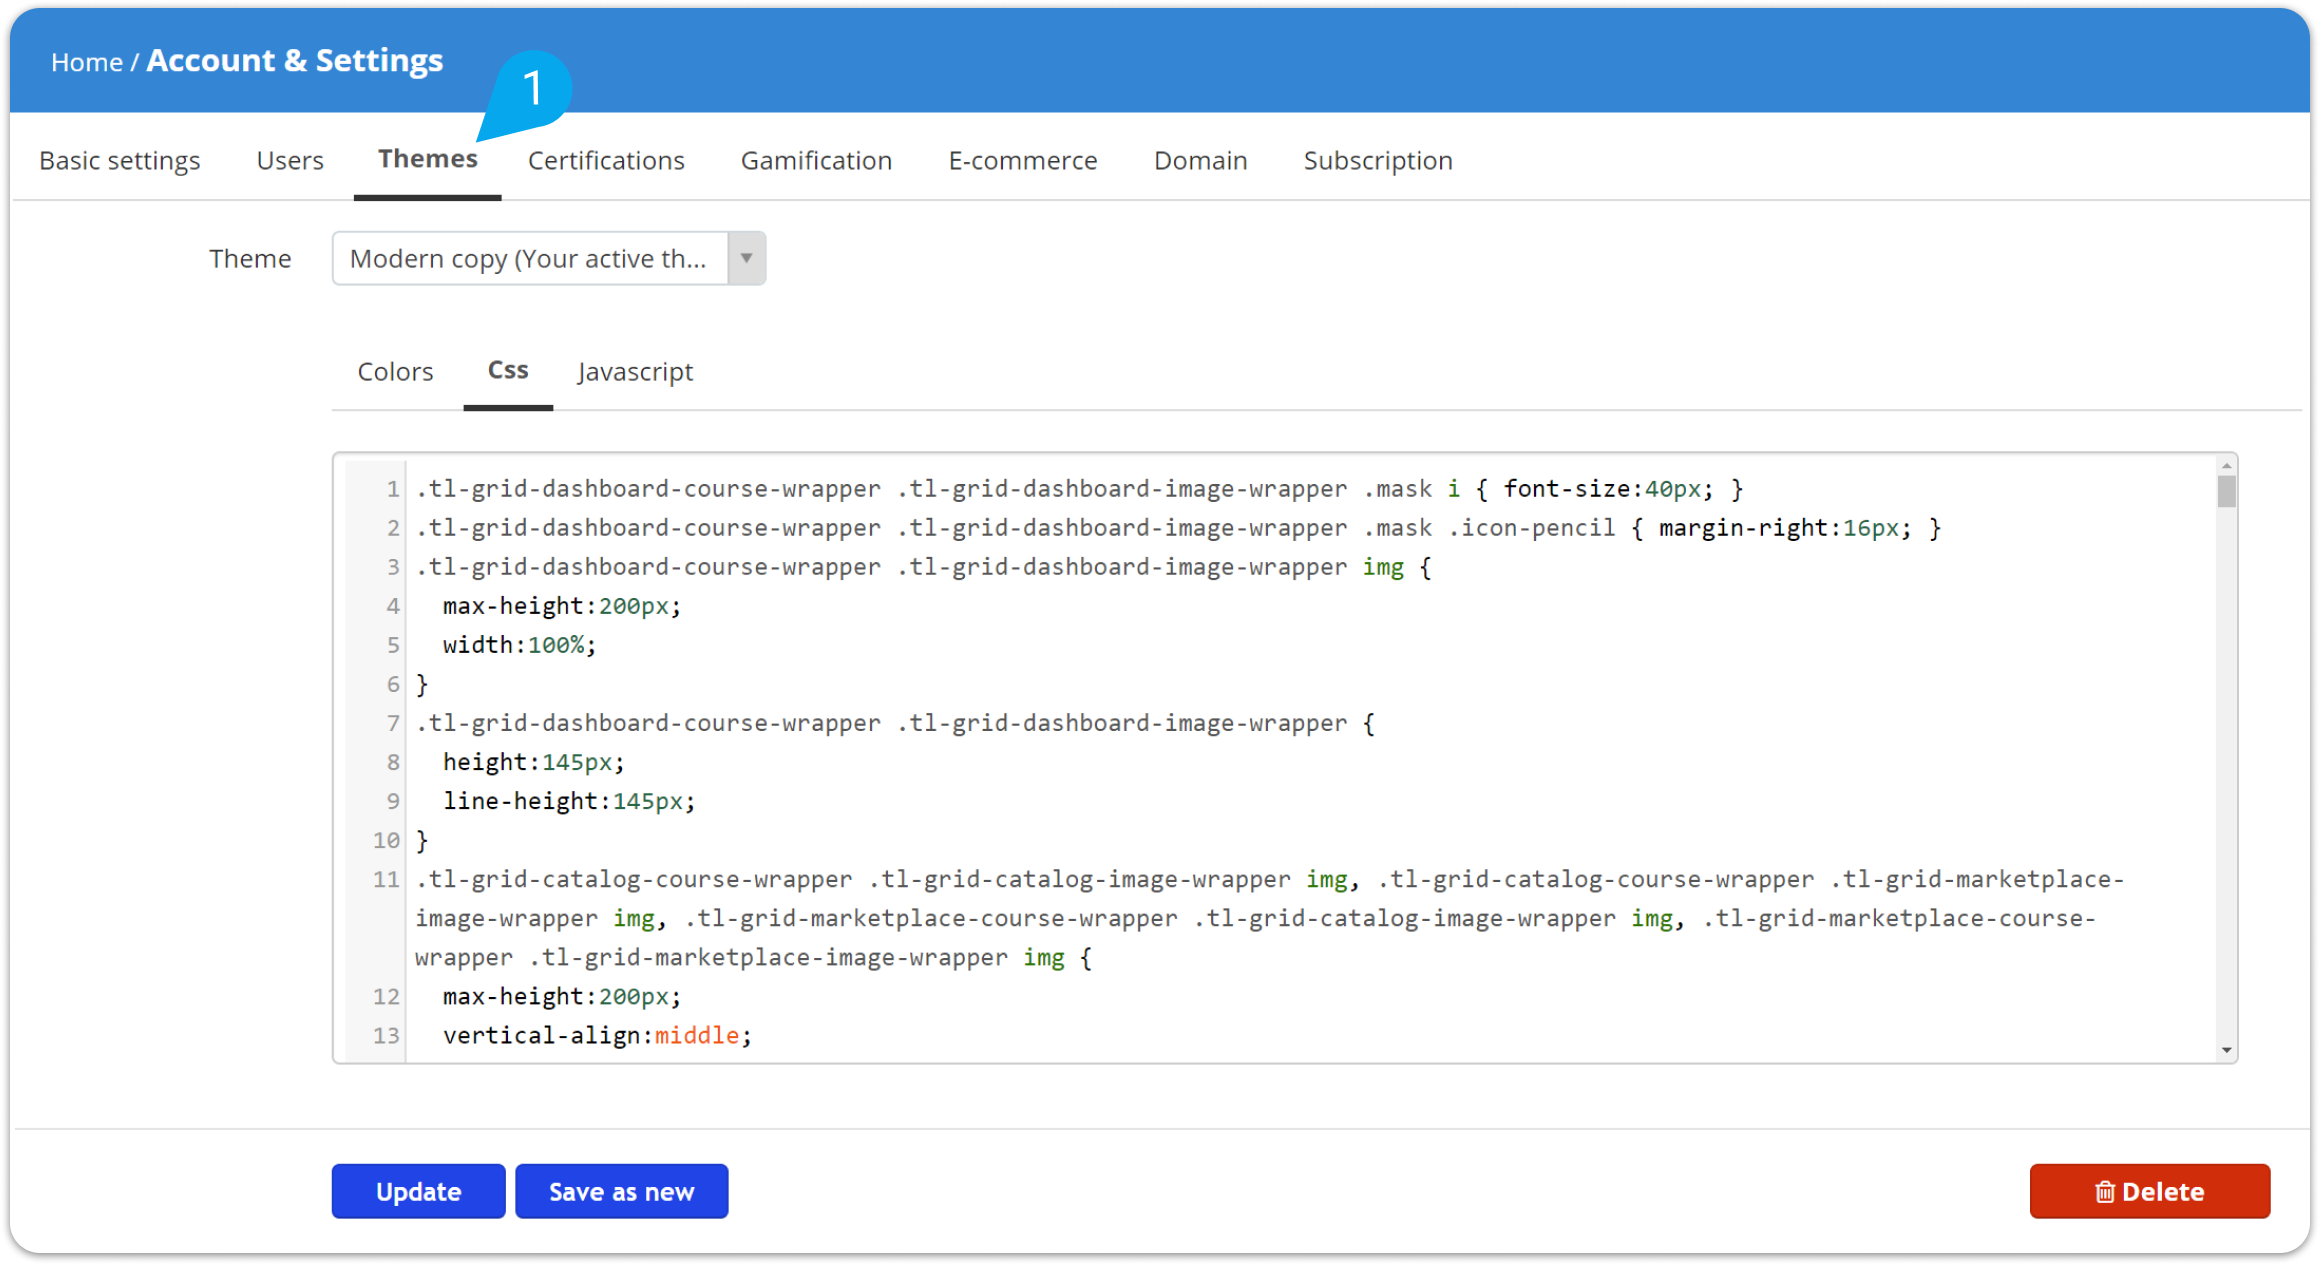Click line 5 'width:100%;' in editor
2320x1265 pixels.
tap(519, 645)
